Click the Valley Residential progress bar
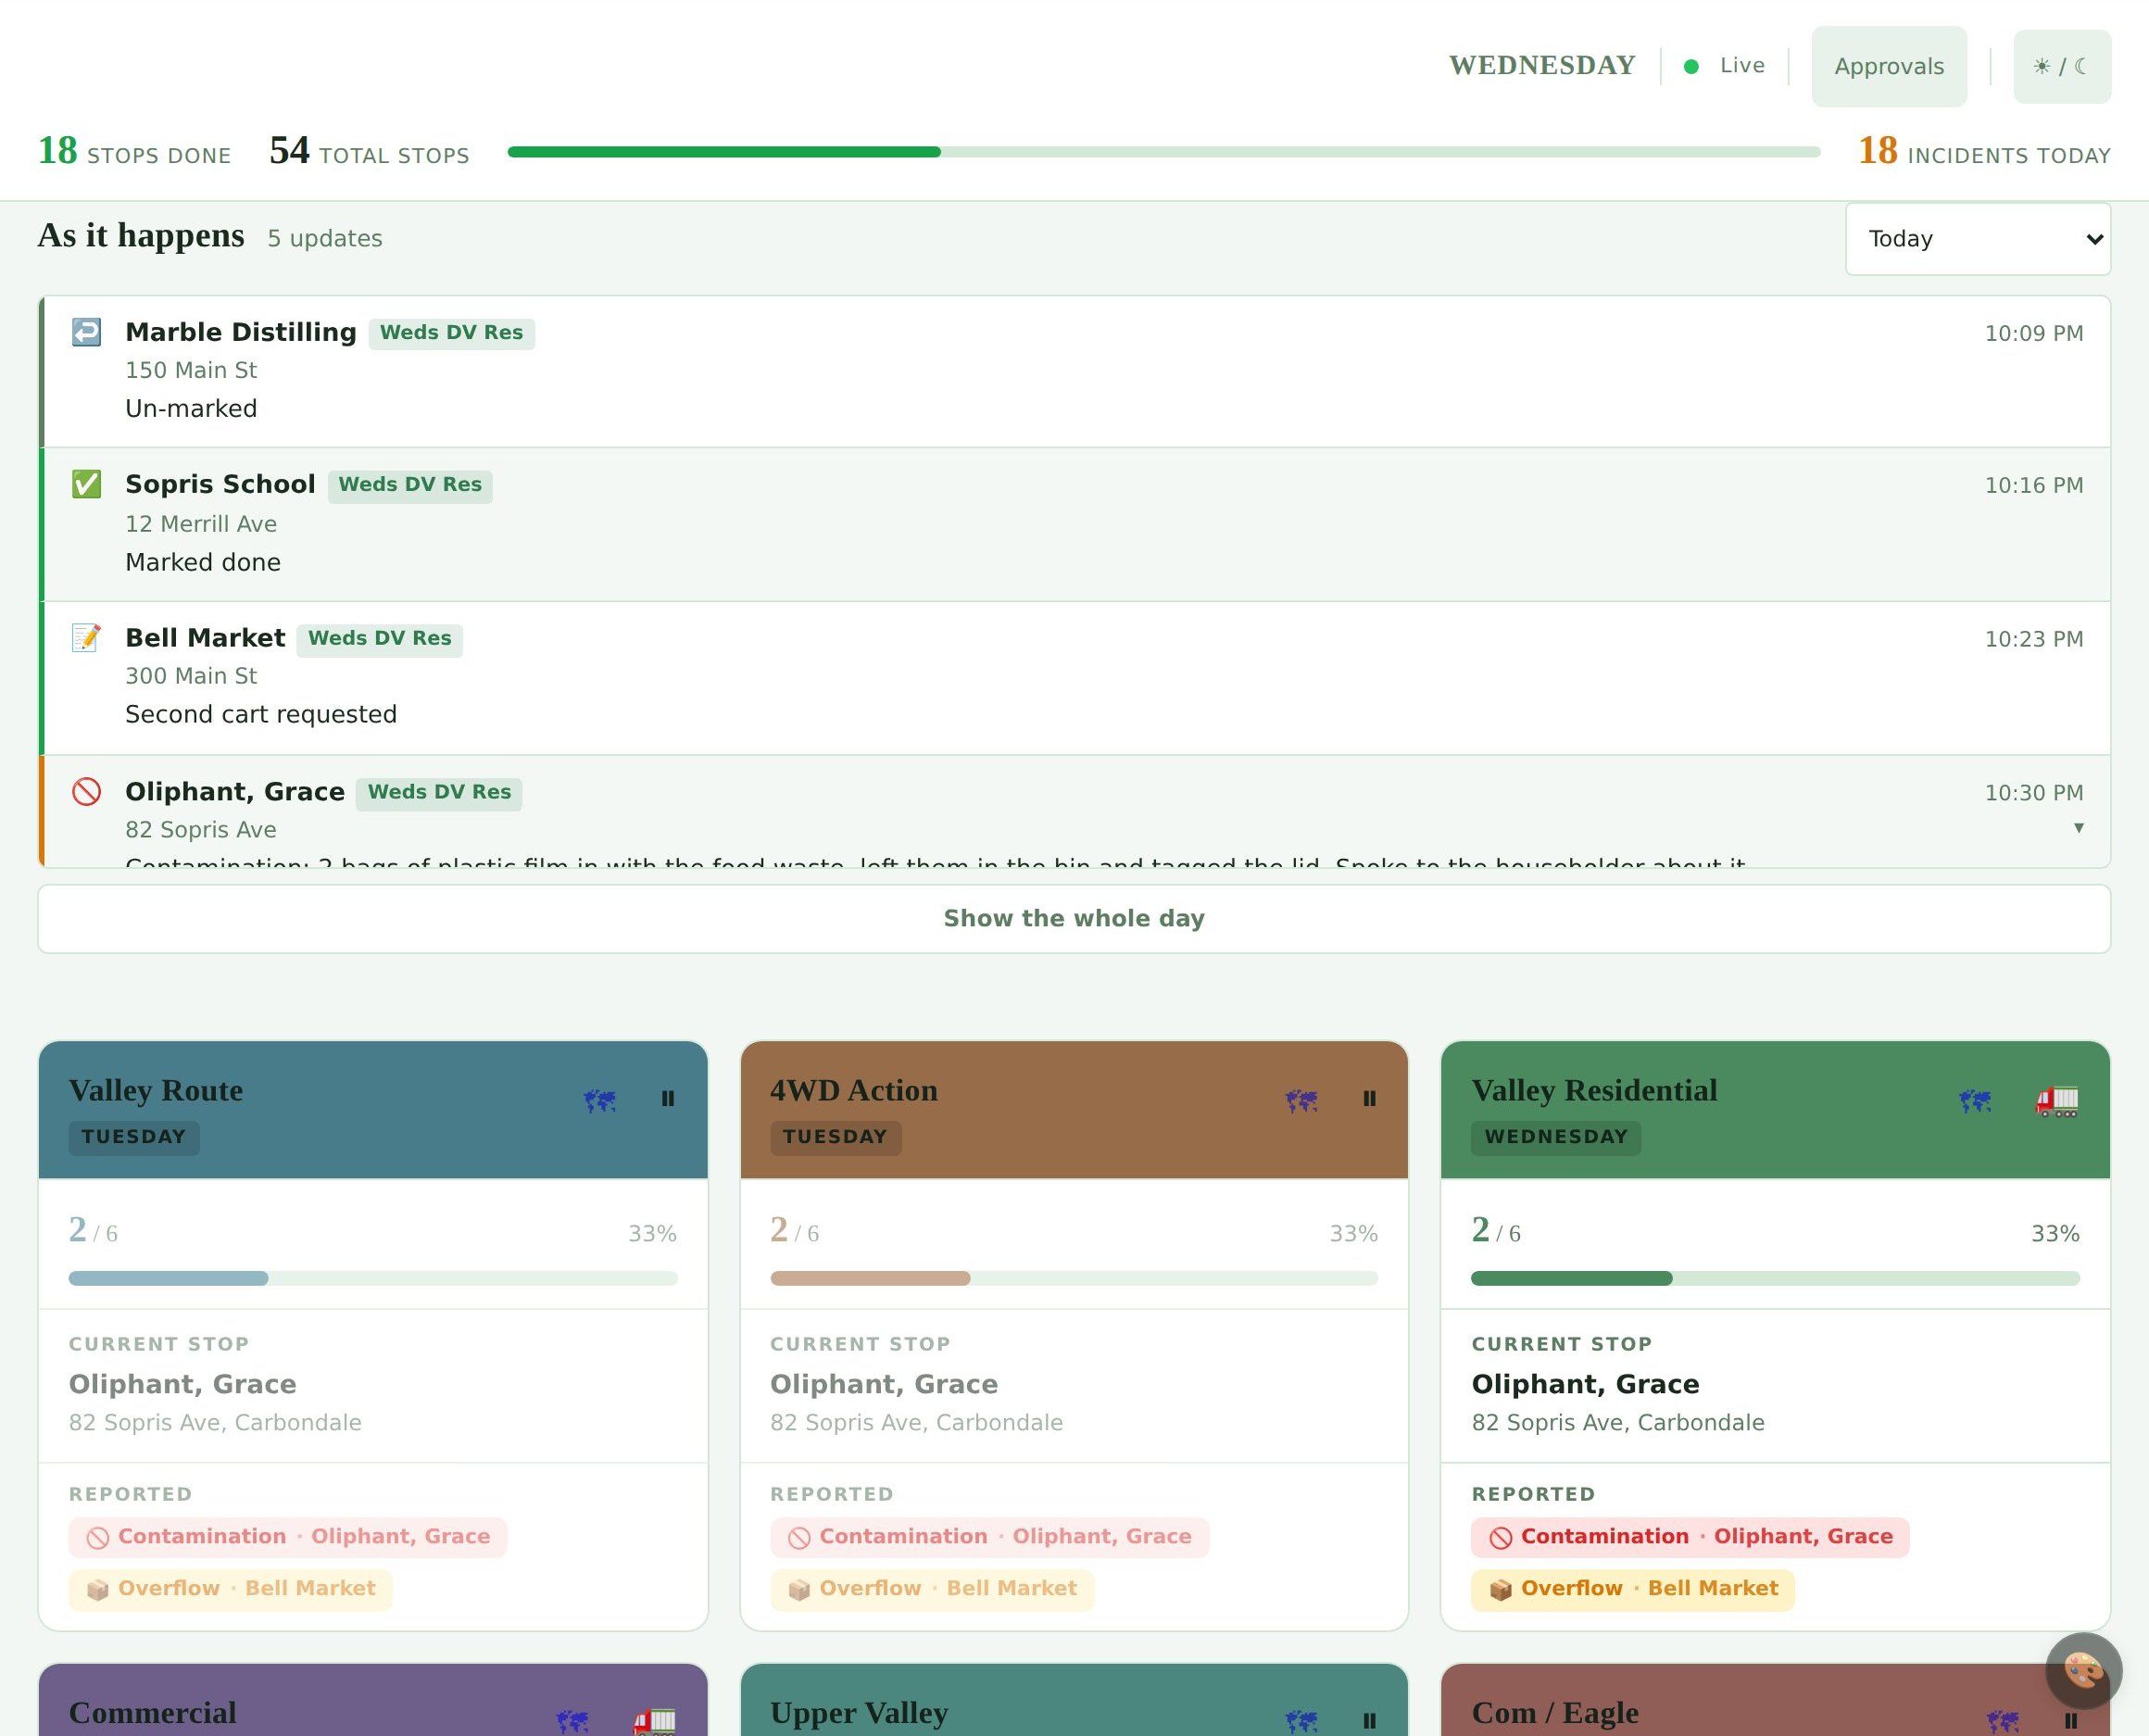Image resolution: width=2149 pixels, height=1736 pixels. (x=1775, y=1278)
